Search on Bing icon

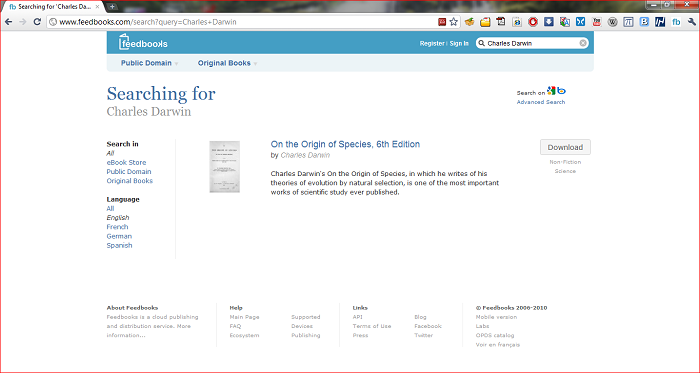click(561, 91)
